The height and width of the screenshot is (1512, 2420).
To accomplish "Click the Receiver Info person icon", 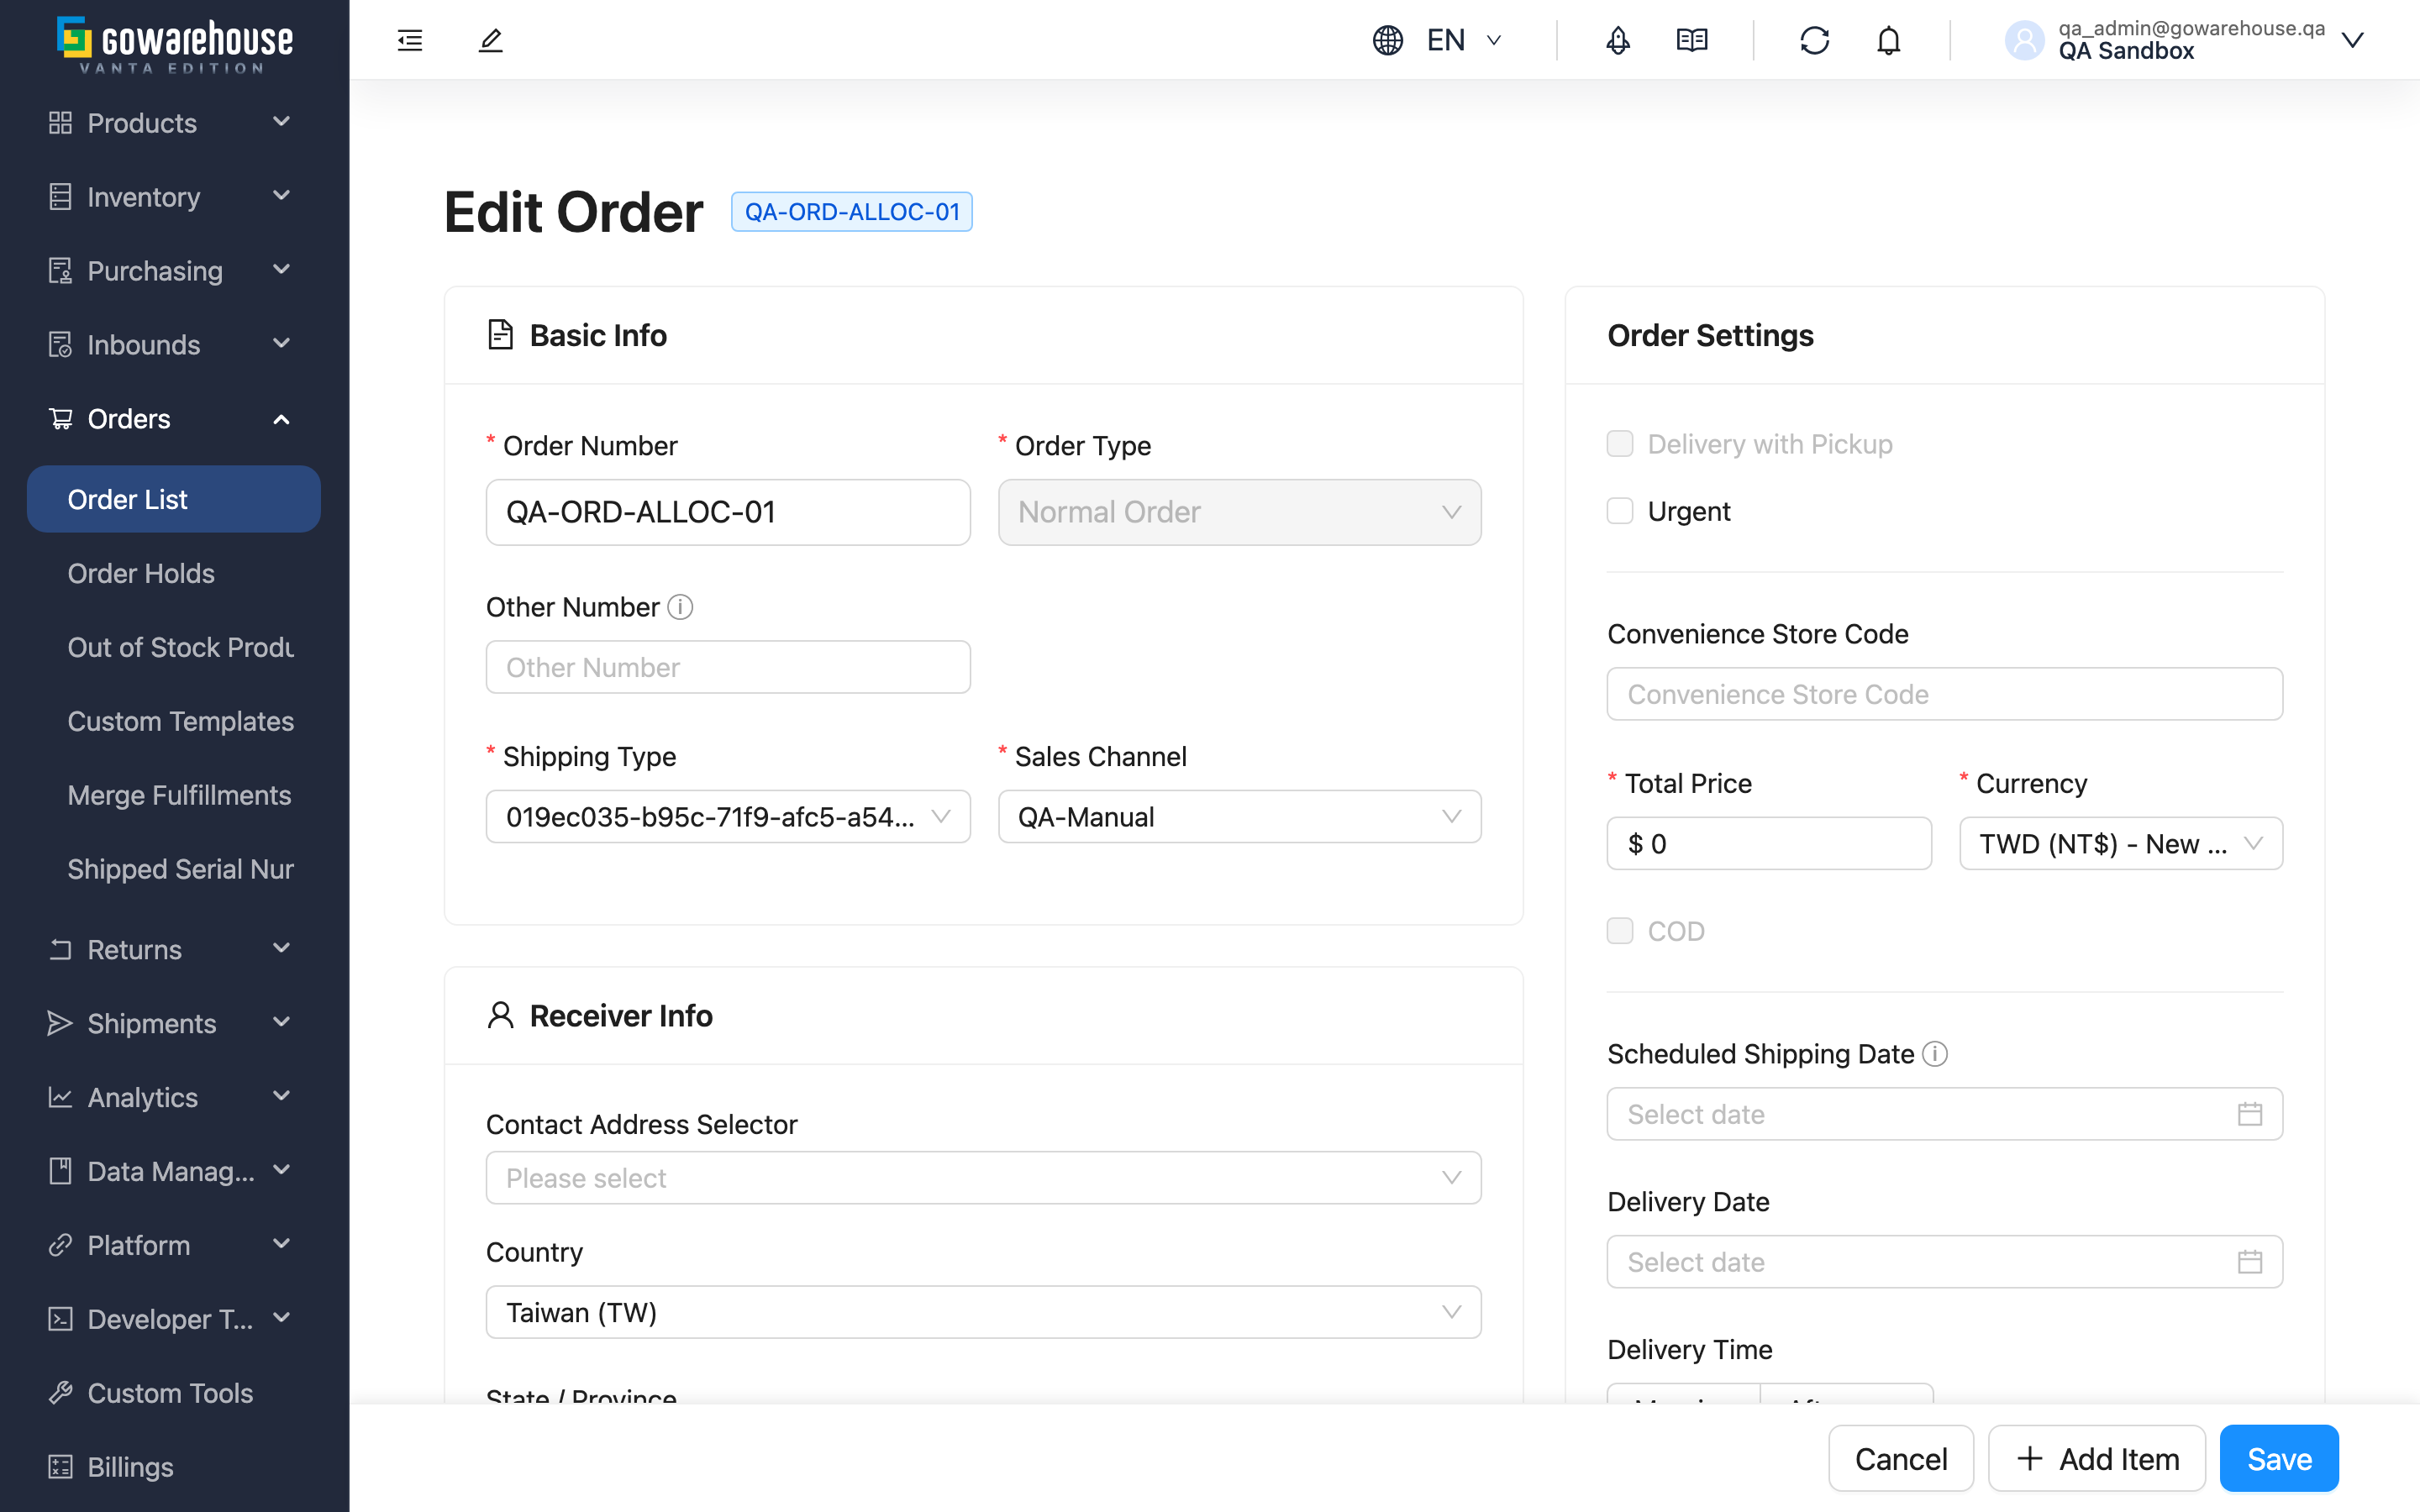I will 500,1015.
